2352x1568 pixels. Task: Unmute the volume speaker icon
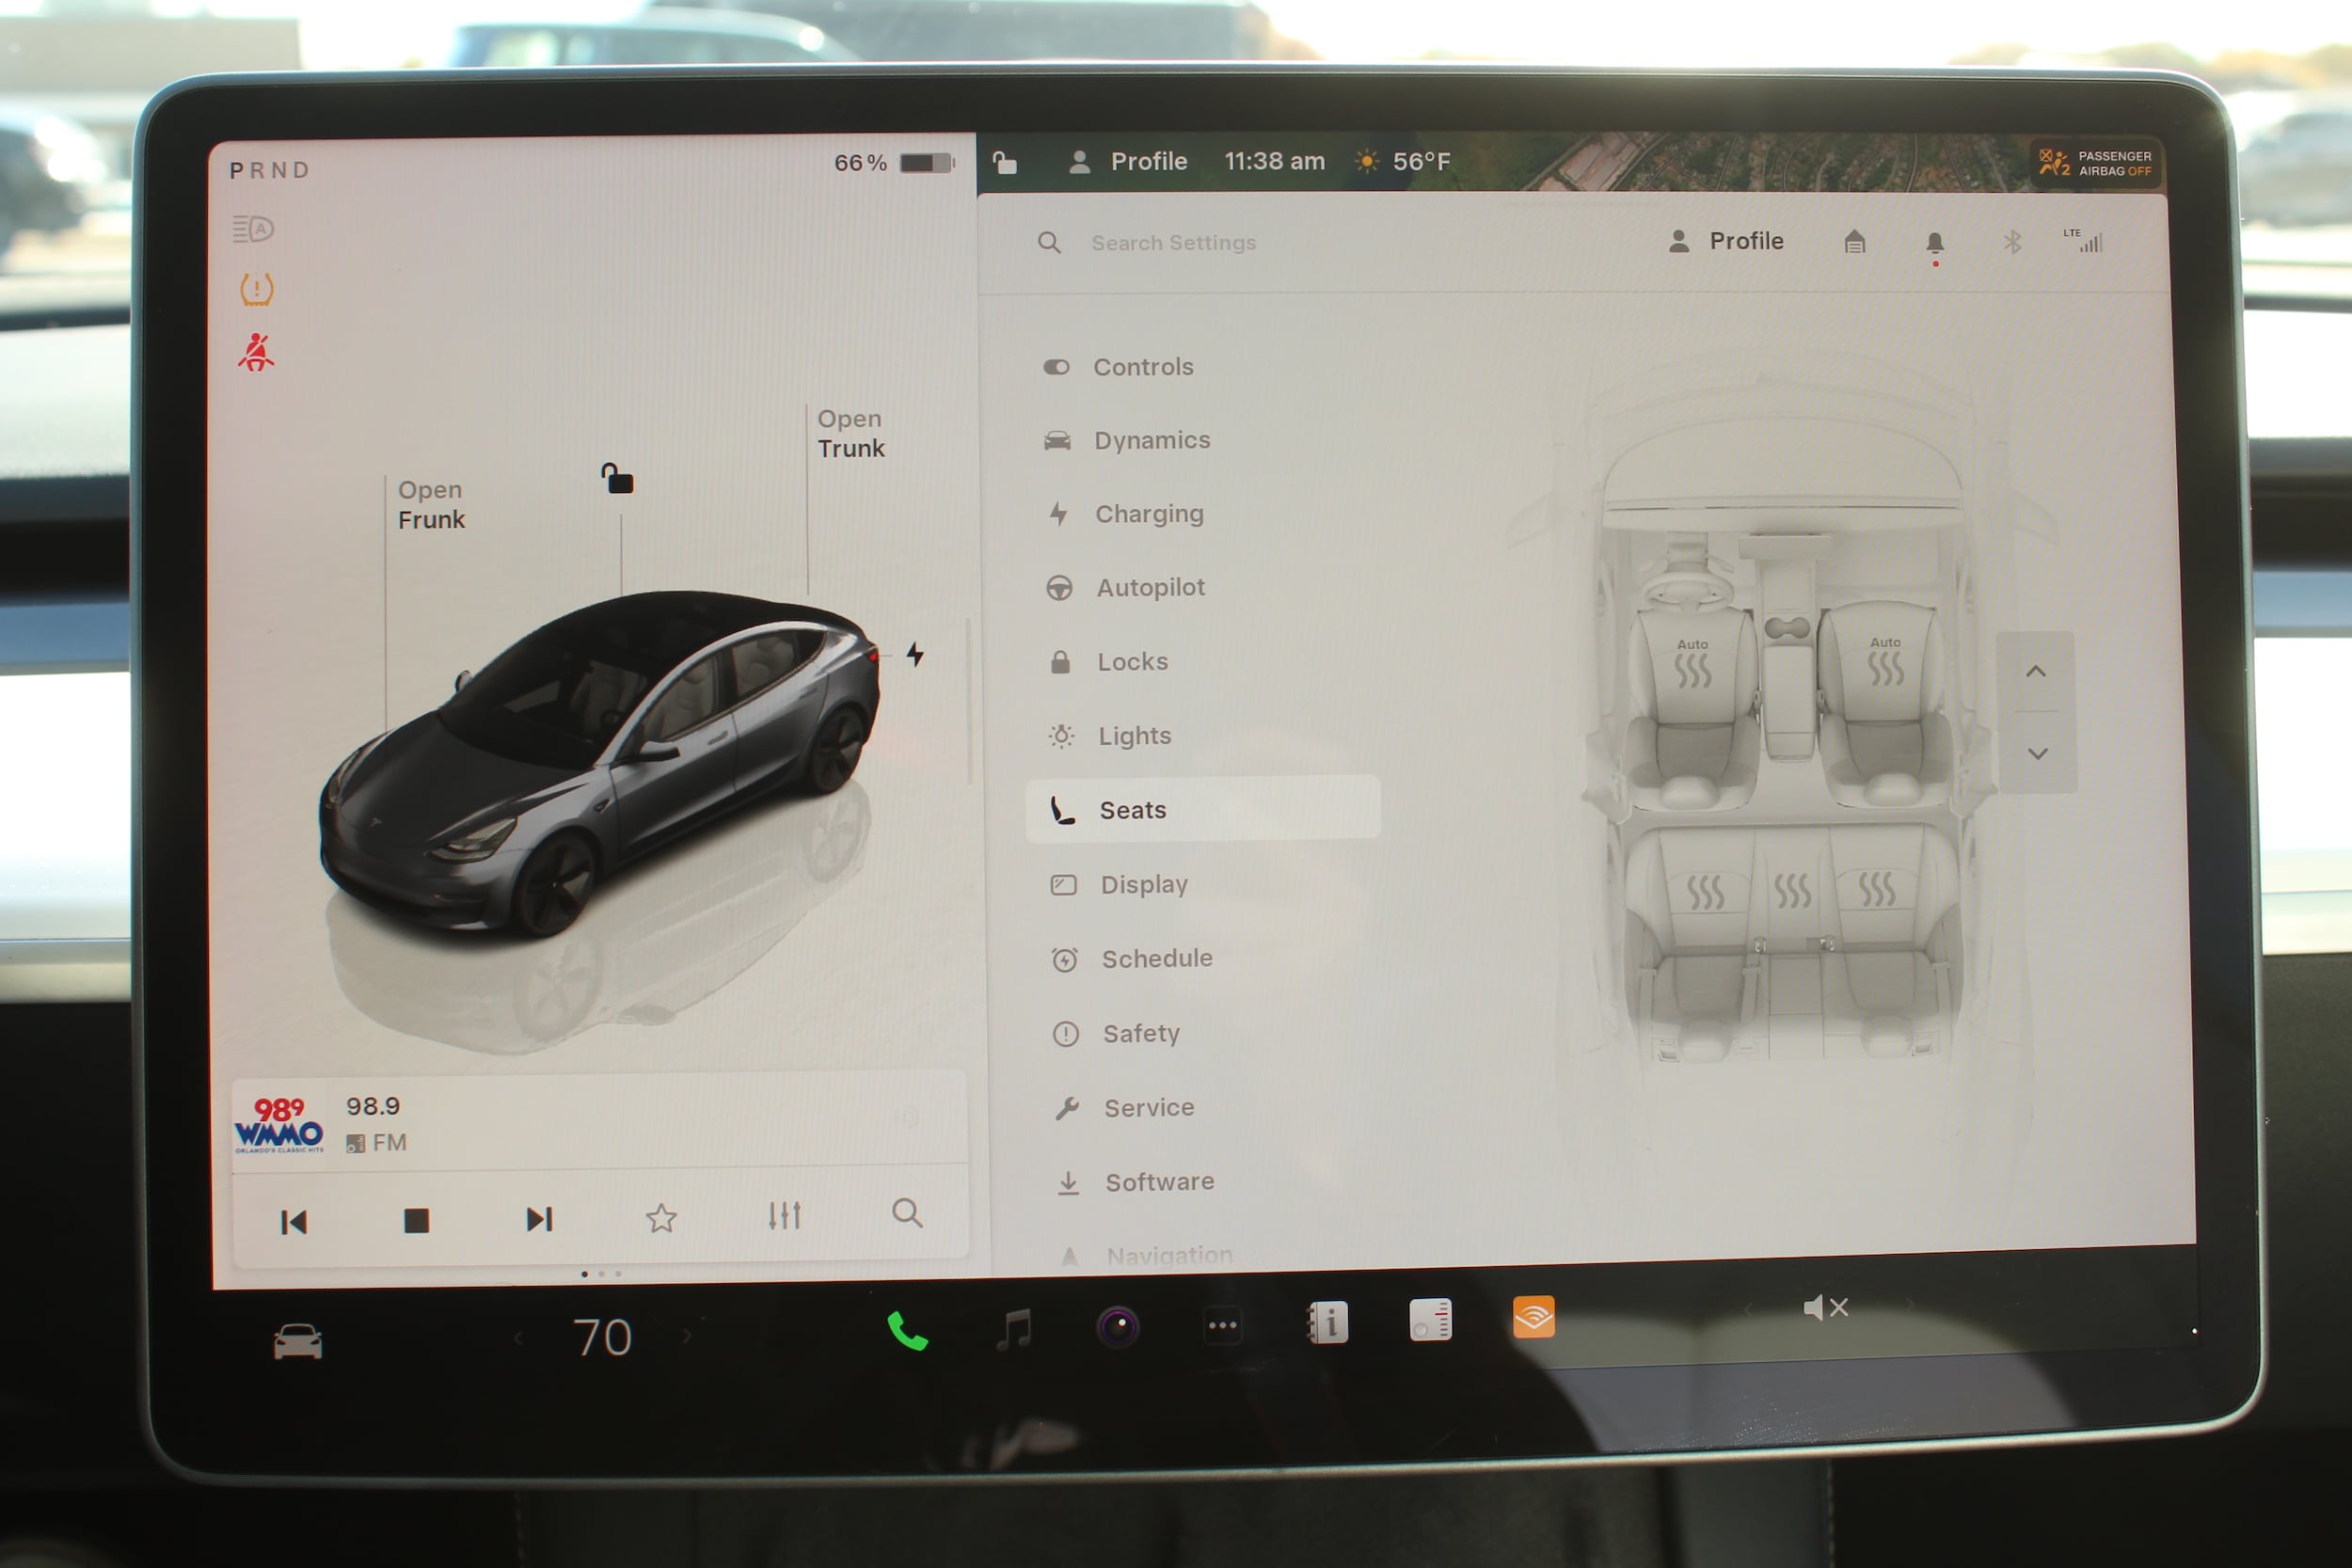tap(1825, 1308)
